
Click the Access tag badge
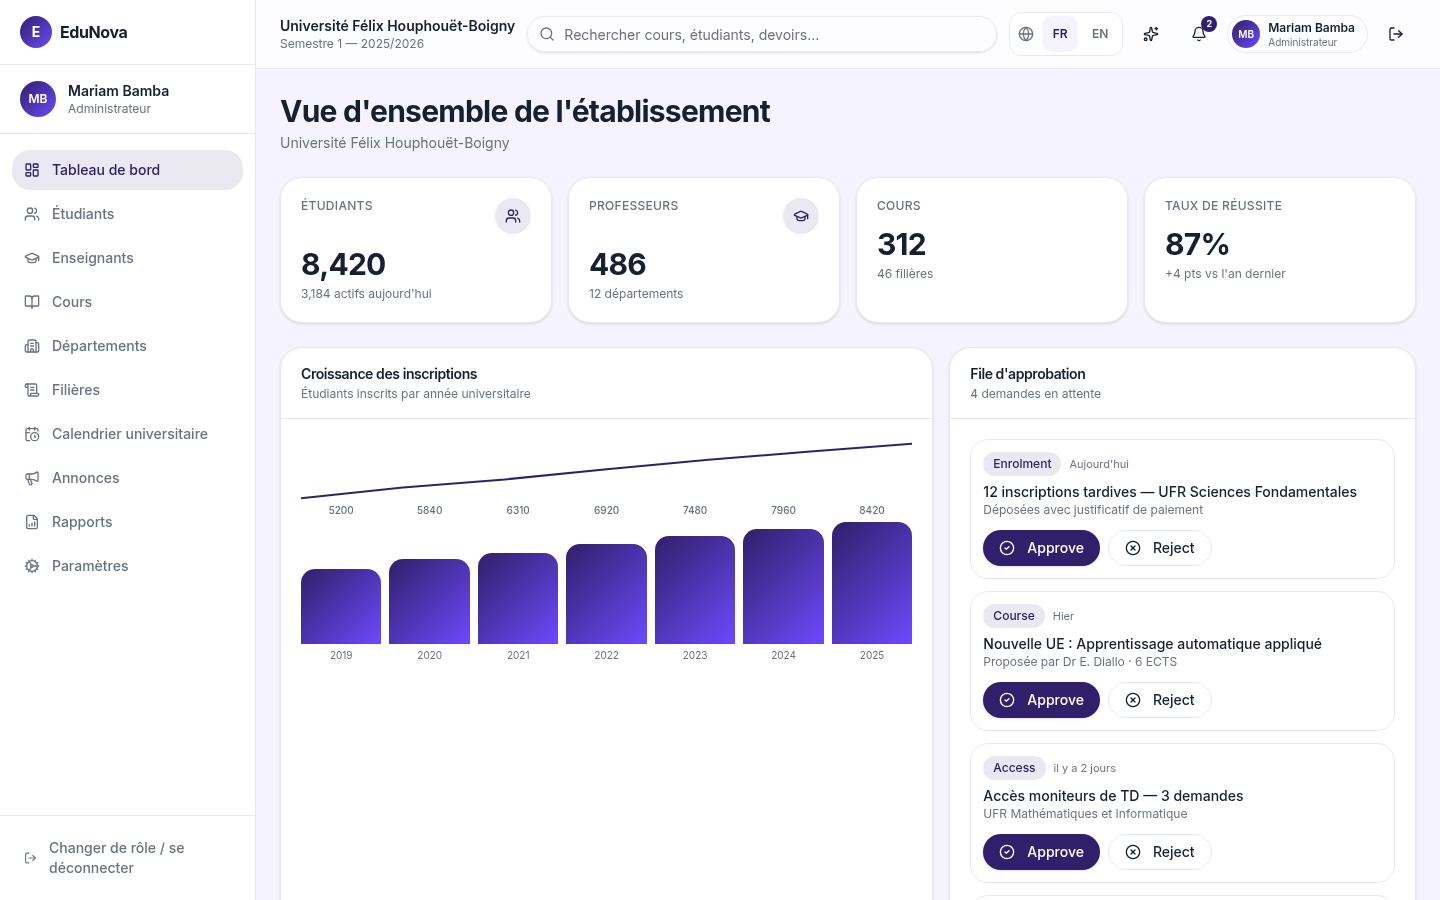[1014, 768]
